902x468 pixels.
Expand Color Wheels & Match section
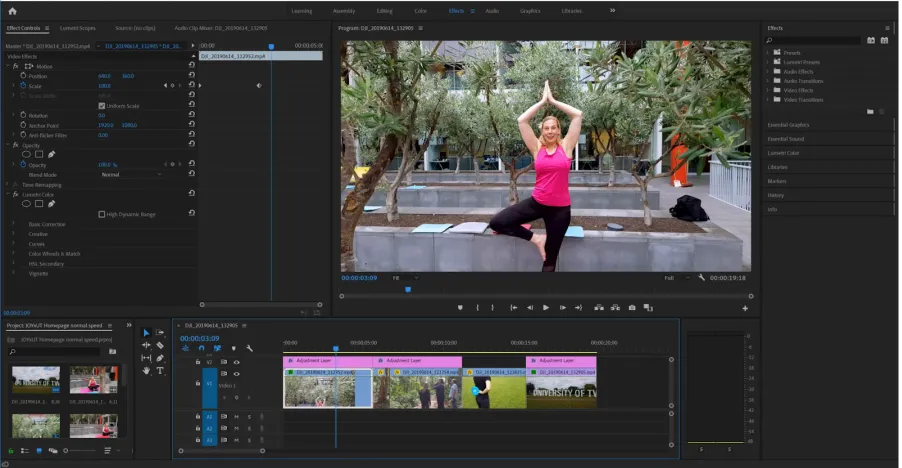point(13,254)
